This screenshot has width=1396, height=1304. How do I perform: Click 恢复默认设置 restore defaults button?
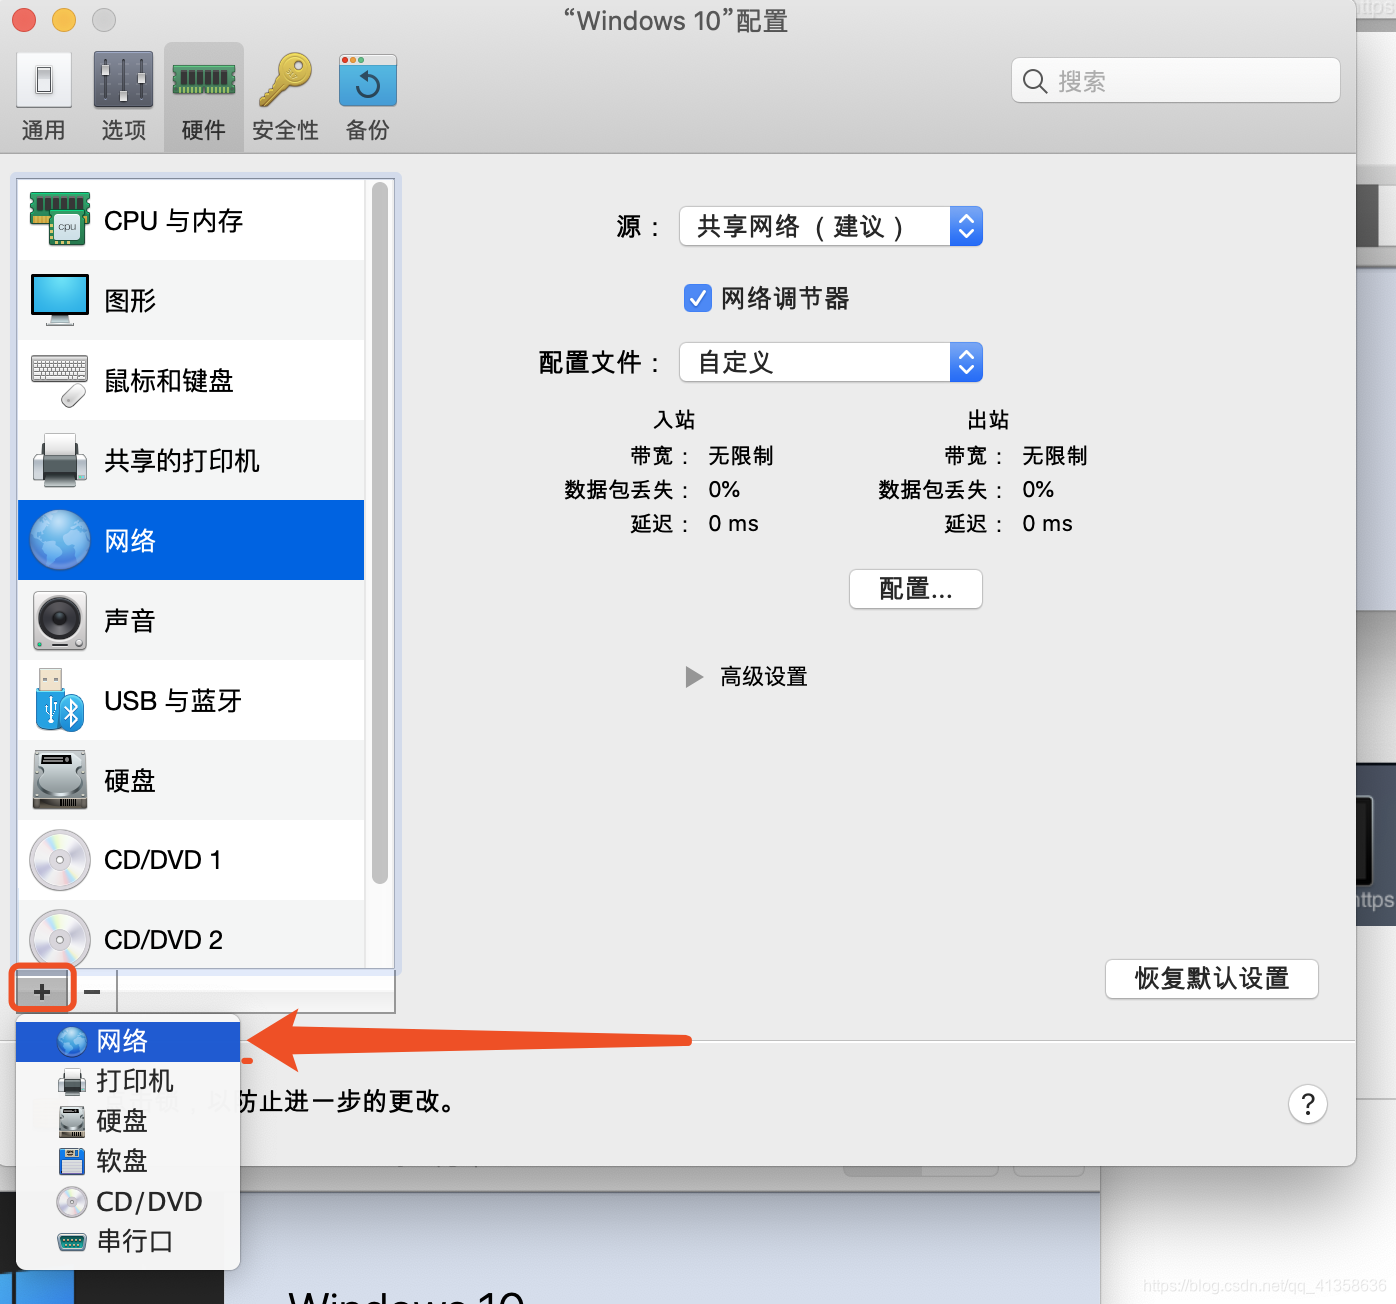(x=1212, y=979)
